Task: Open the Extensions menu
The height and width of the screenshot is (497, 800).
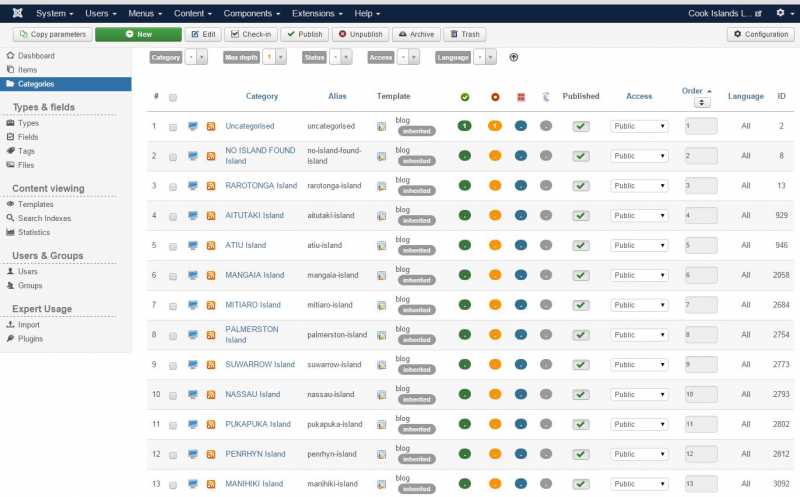Action: click(x=316, y=13)
